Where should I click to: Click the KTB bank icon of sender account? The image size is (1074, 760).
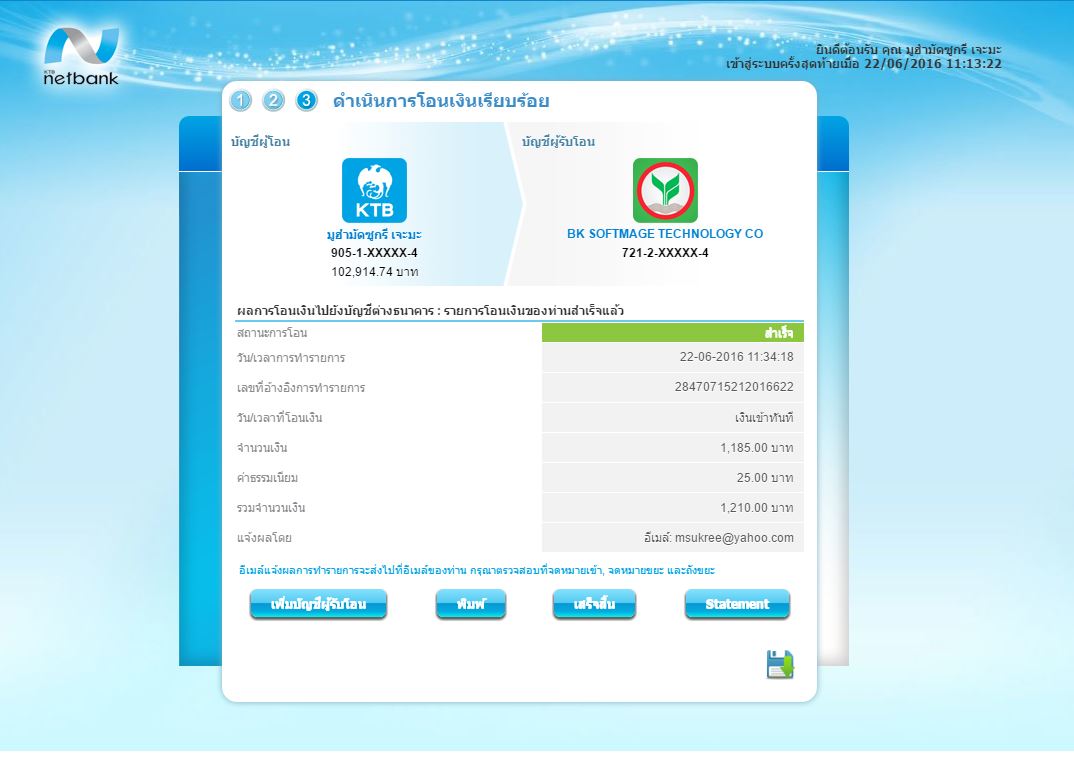tap(374, 190)
